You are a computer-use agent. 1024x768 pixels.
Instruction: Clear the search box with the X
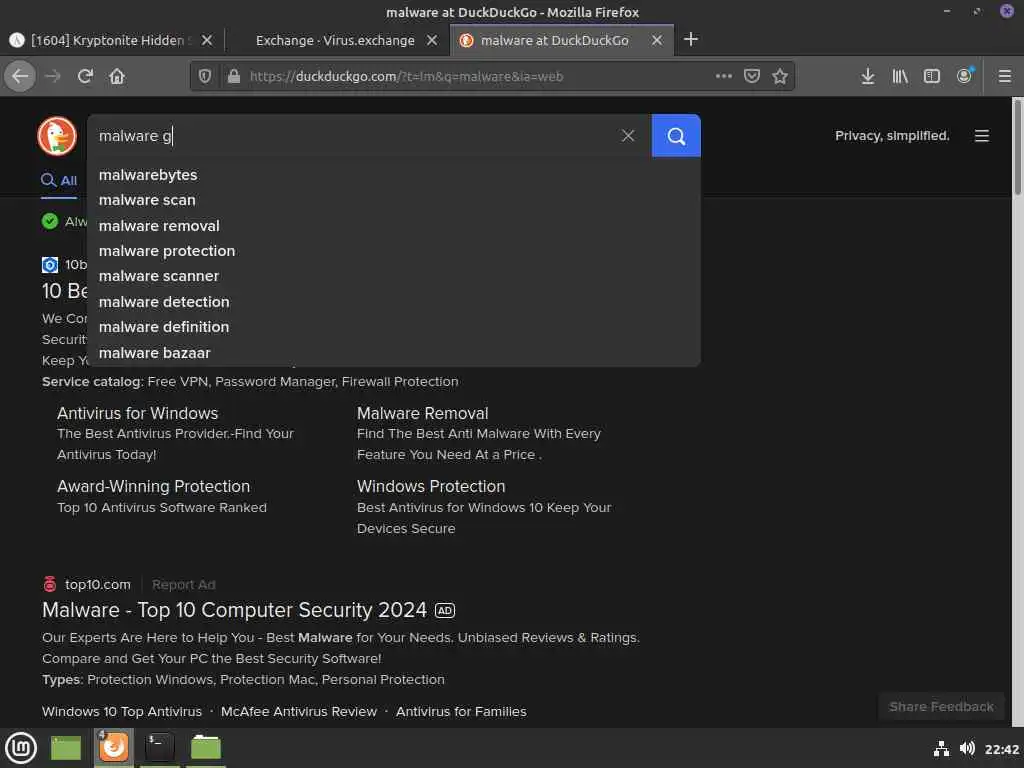[628, 135]
